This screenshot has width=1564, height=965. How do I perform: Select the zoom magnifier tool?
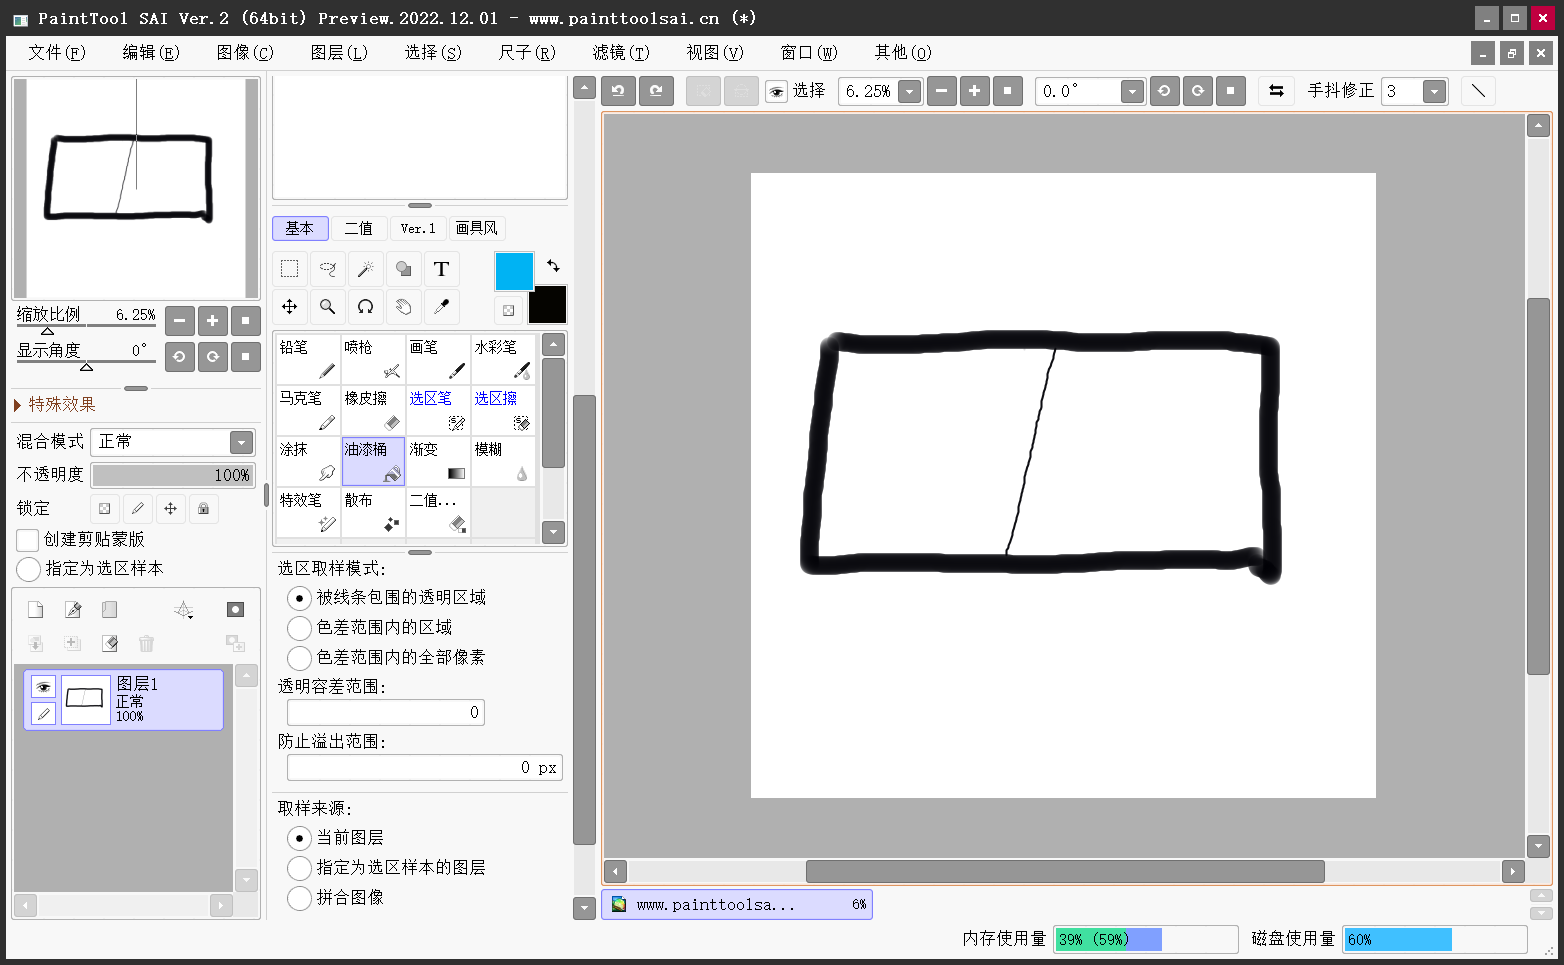tap(328, 307)
